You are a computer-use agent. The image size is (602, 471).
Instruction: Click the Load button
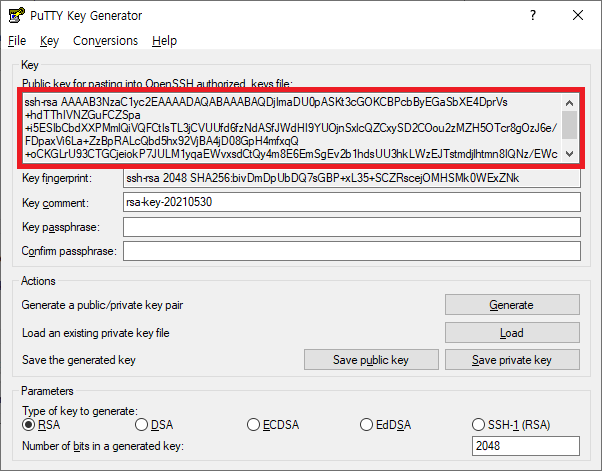[x=512, y=332]
